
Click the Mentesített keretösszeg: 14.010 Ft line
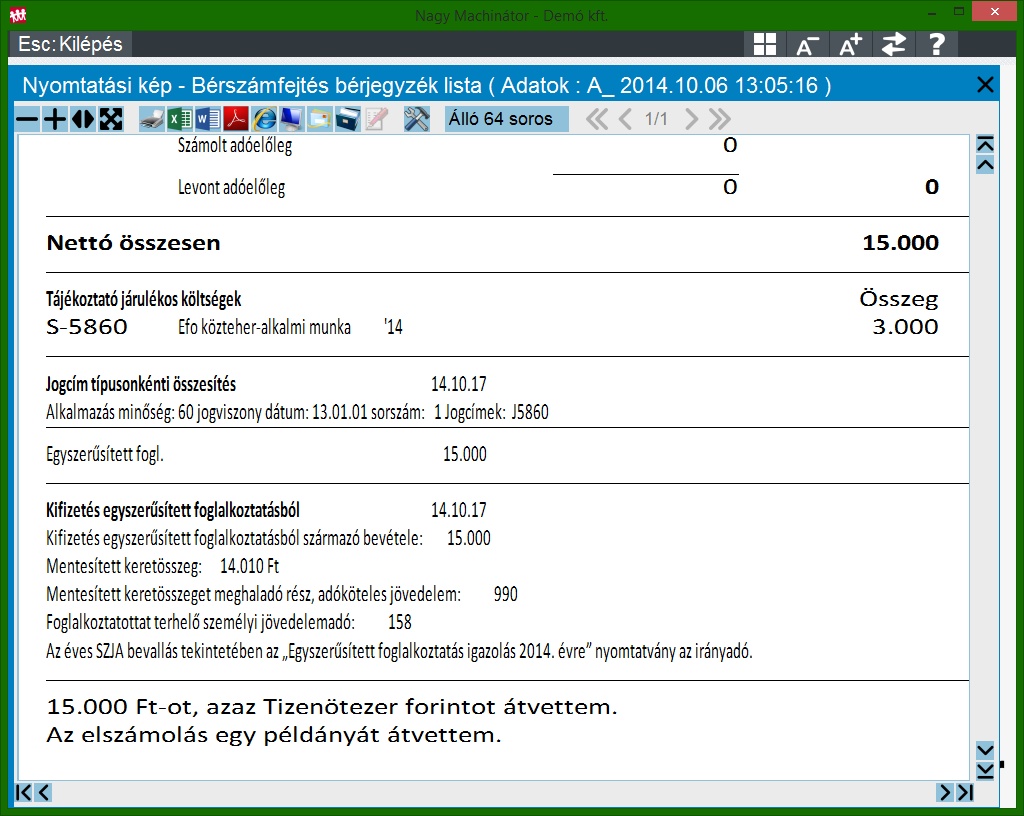(163, 566)
